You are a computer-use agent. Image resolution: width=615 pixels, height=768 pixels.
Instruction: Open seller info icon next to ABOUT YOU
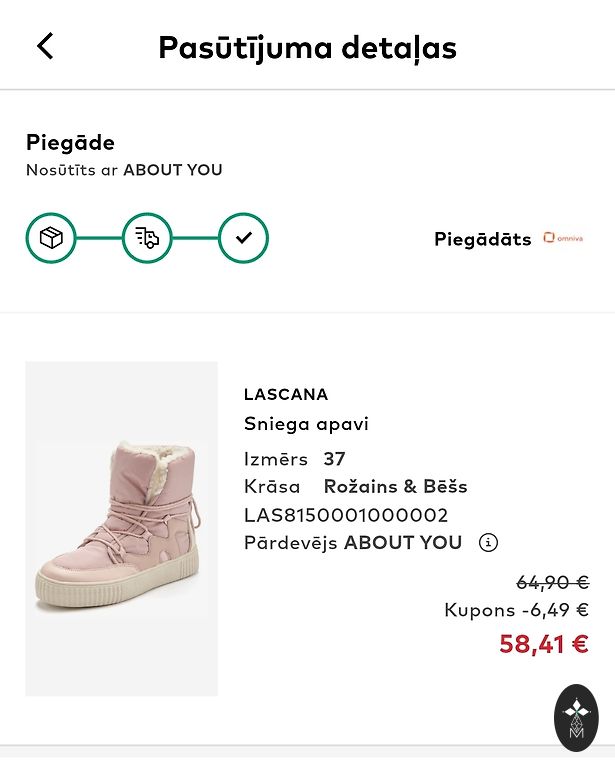[x=488, y=543]
